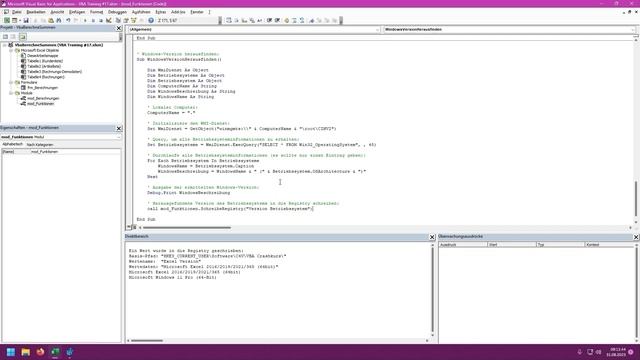Click the Uncomment Block icon
The image size is (640, 360).
coord(302,20)
